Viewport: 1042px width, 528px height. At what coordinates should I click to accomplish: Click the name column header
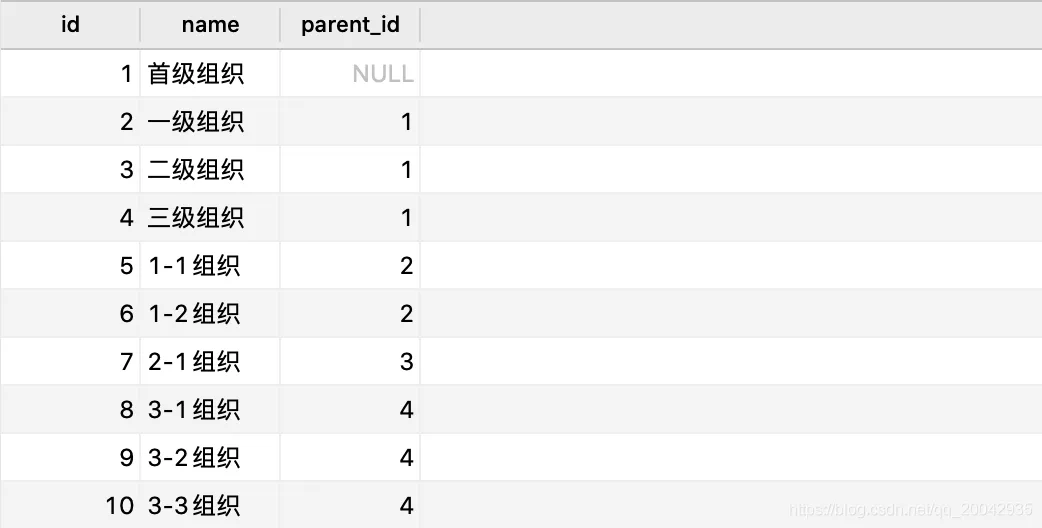coord(210,25)
